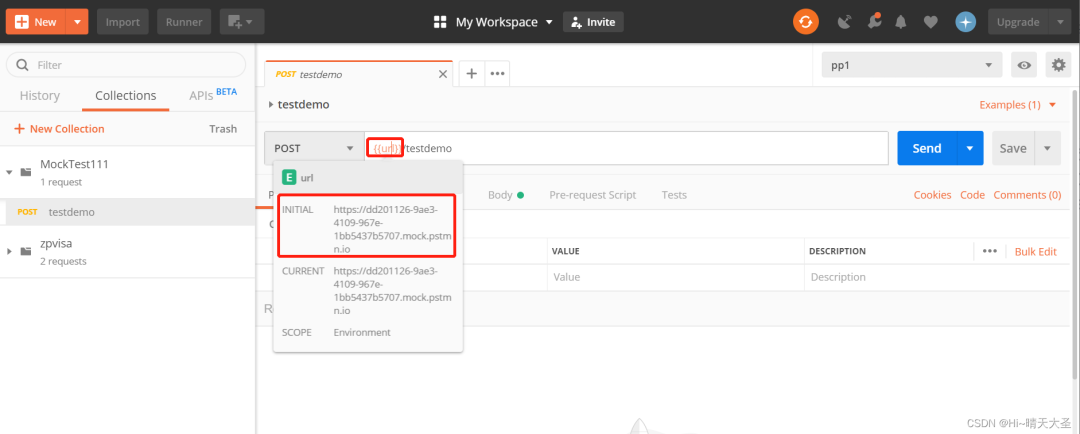1080x434 pixels.
Task: Open the new window options button
Action: [x=242, y=22]
